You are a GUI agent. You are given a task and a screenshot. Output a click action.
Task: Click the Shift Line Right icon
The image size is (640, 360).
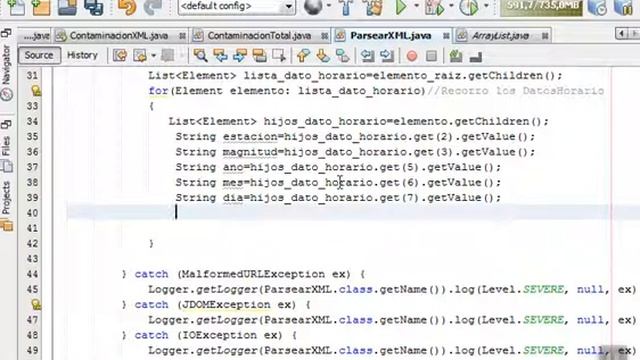point(387,56)
